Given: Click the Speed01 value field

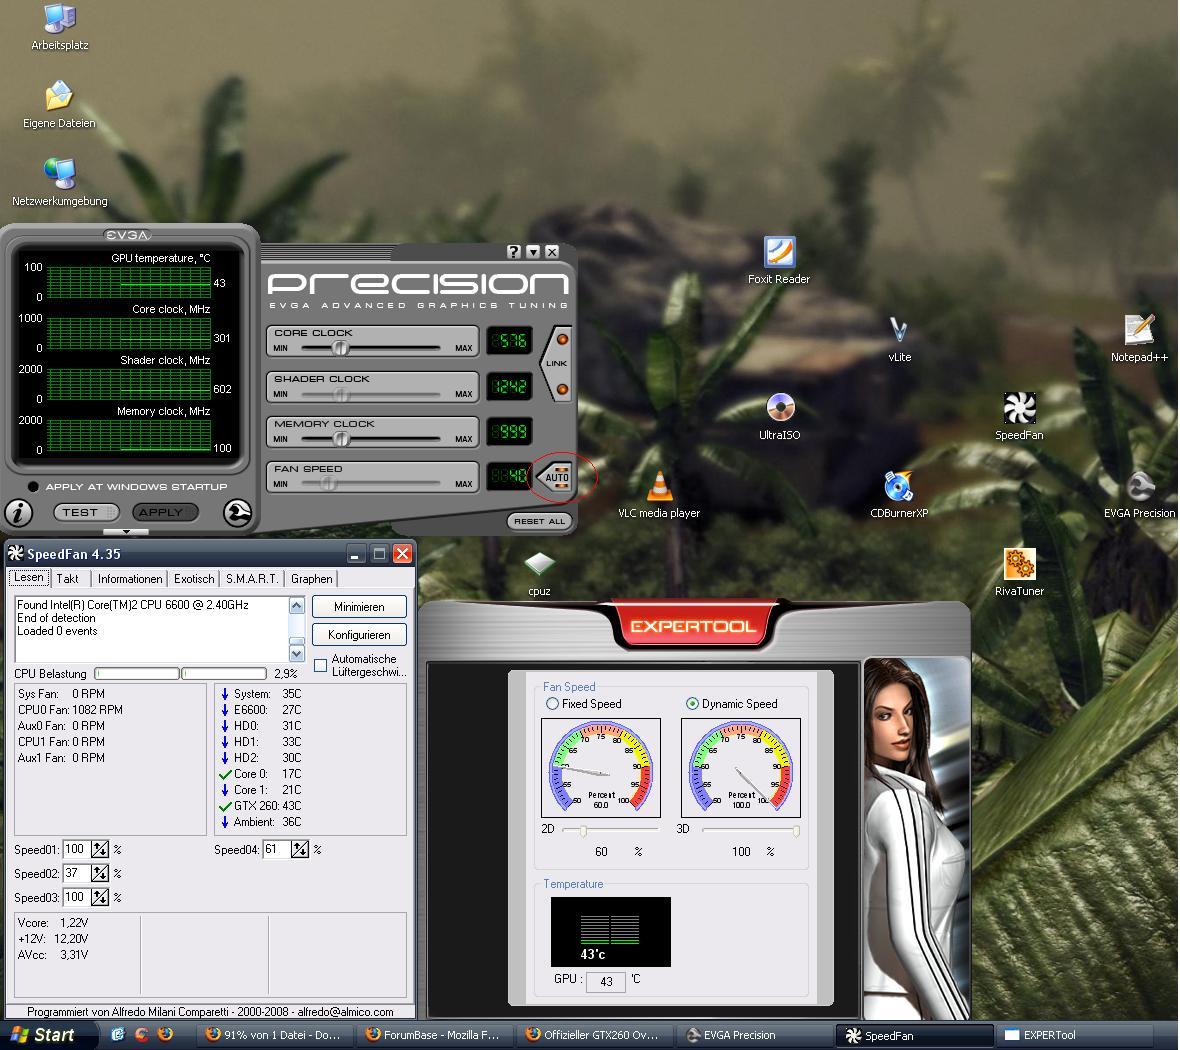Looking at the screenshot, I should pos(76,850).
